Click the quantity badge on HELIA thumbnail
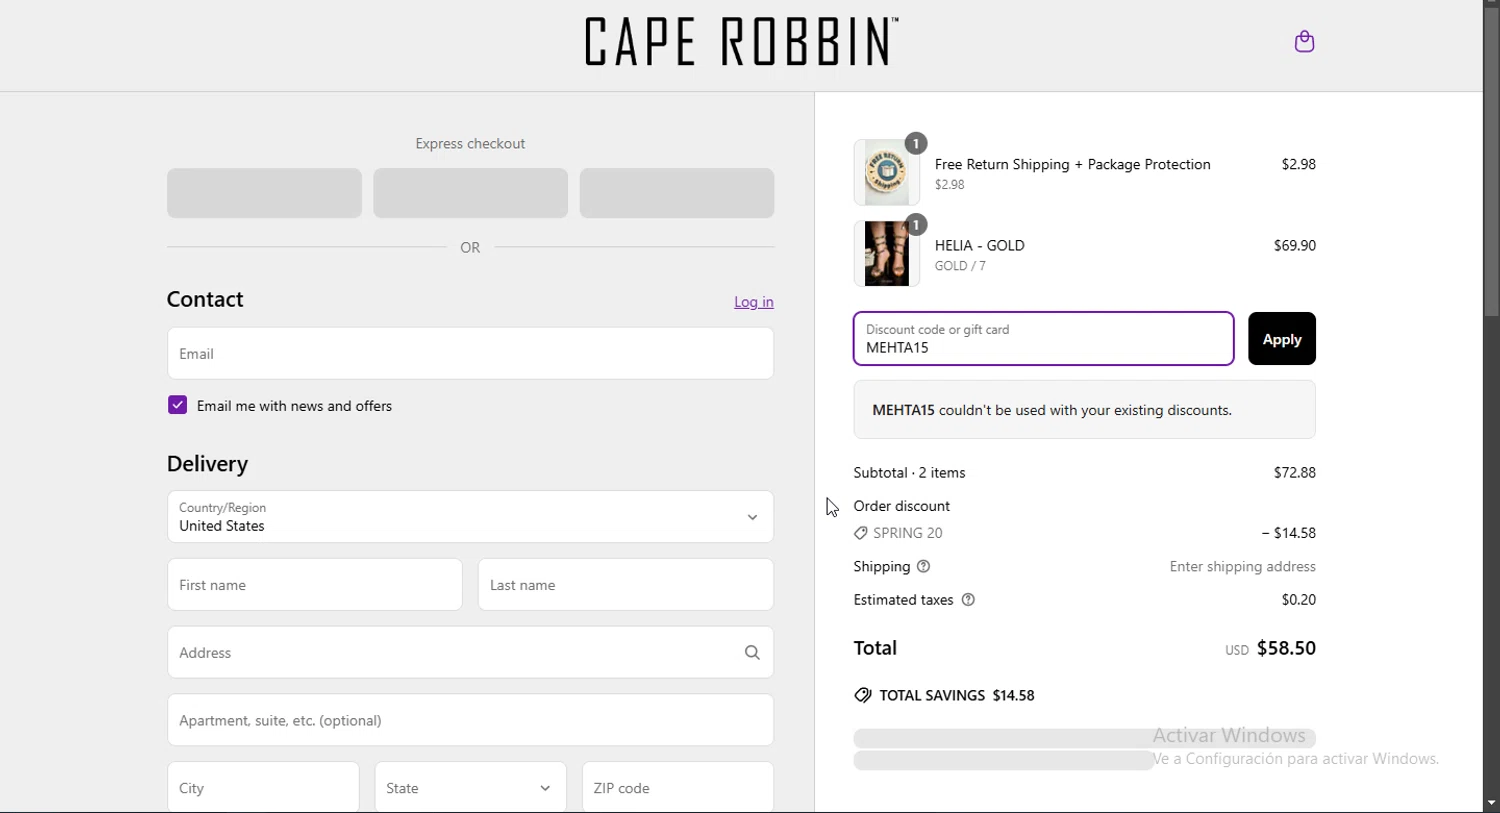The height and width of the screenshot is (813, 1500). click(916, 225)
